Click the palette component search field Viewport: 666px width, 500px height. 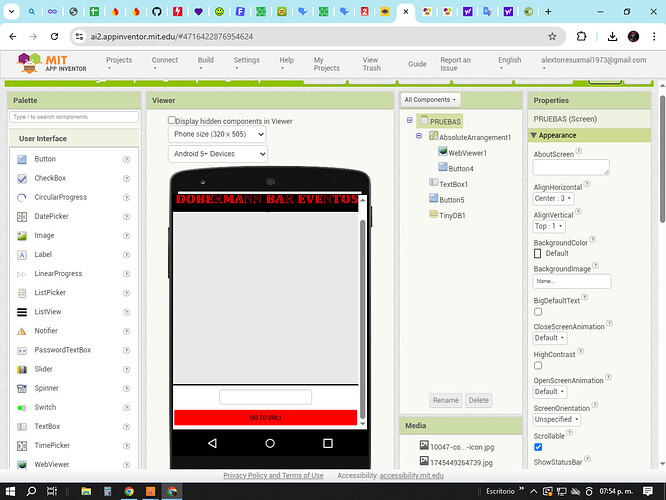[74, 117]
